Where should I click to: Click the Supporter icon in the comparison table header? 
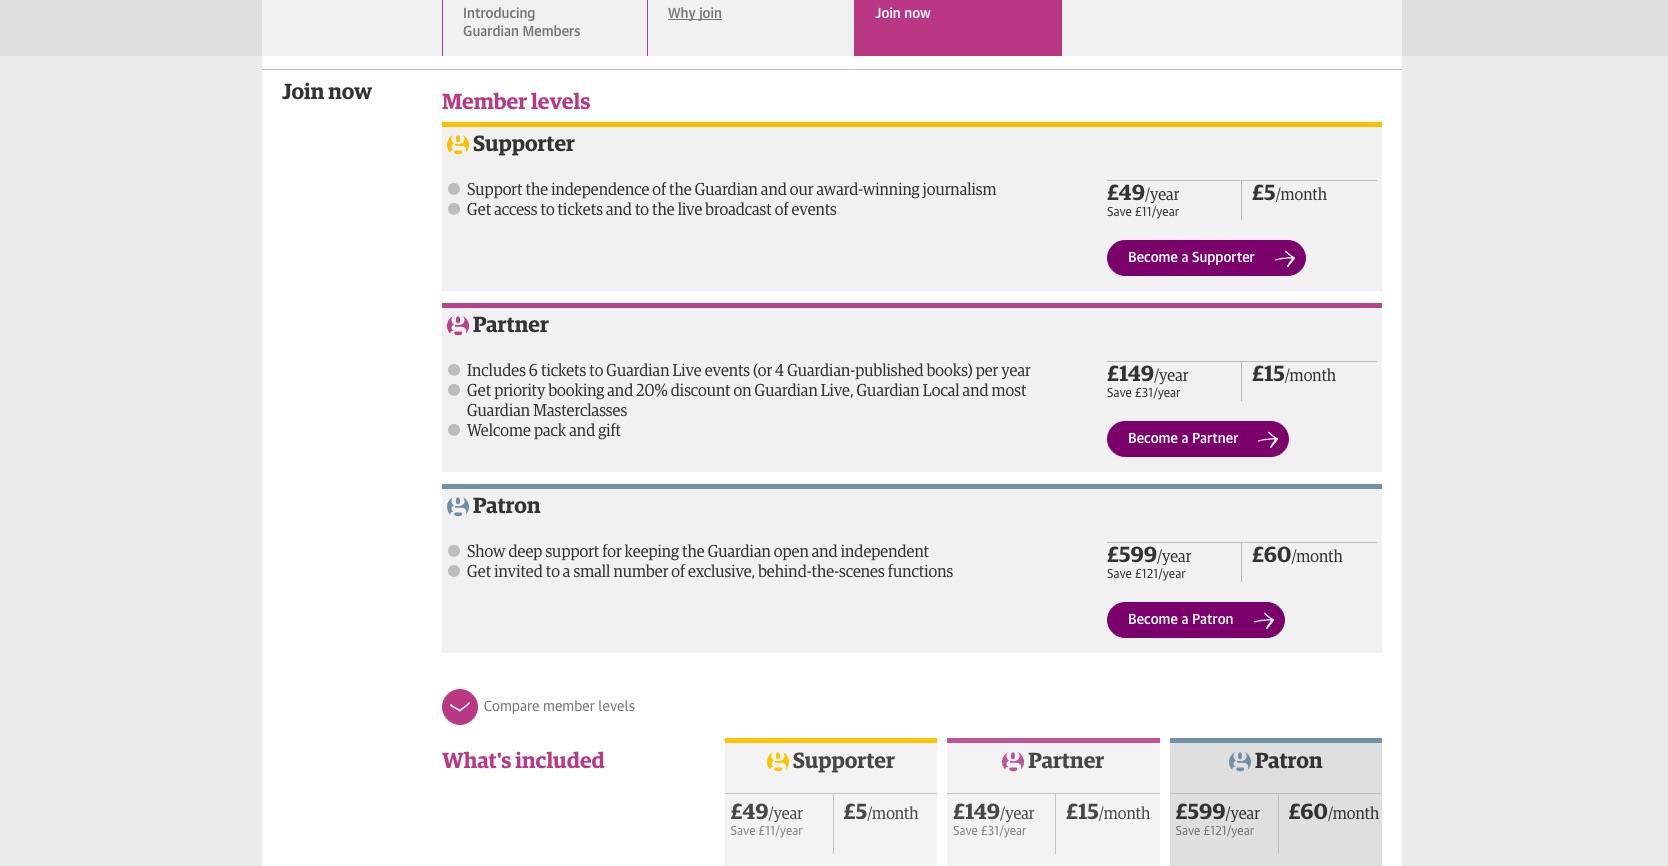pyautogui.click(x=777, y=761)
